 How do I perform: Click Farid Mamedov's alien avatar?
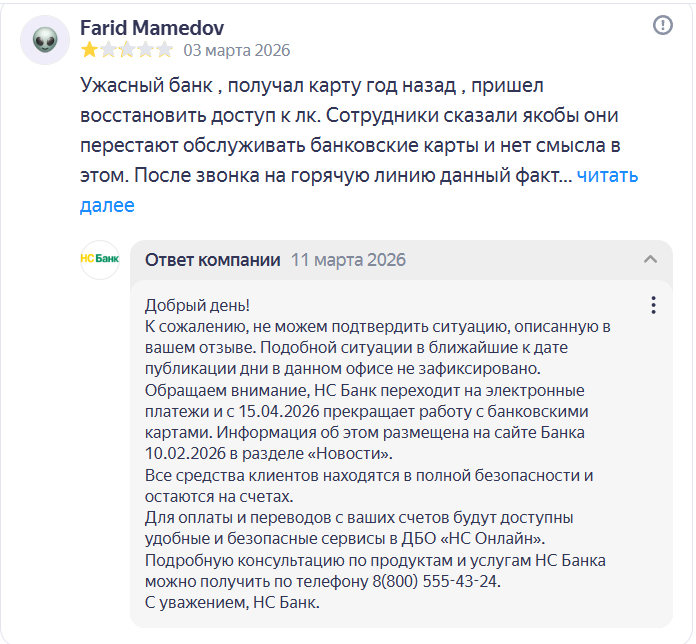click(45, 41)
